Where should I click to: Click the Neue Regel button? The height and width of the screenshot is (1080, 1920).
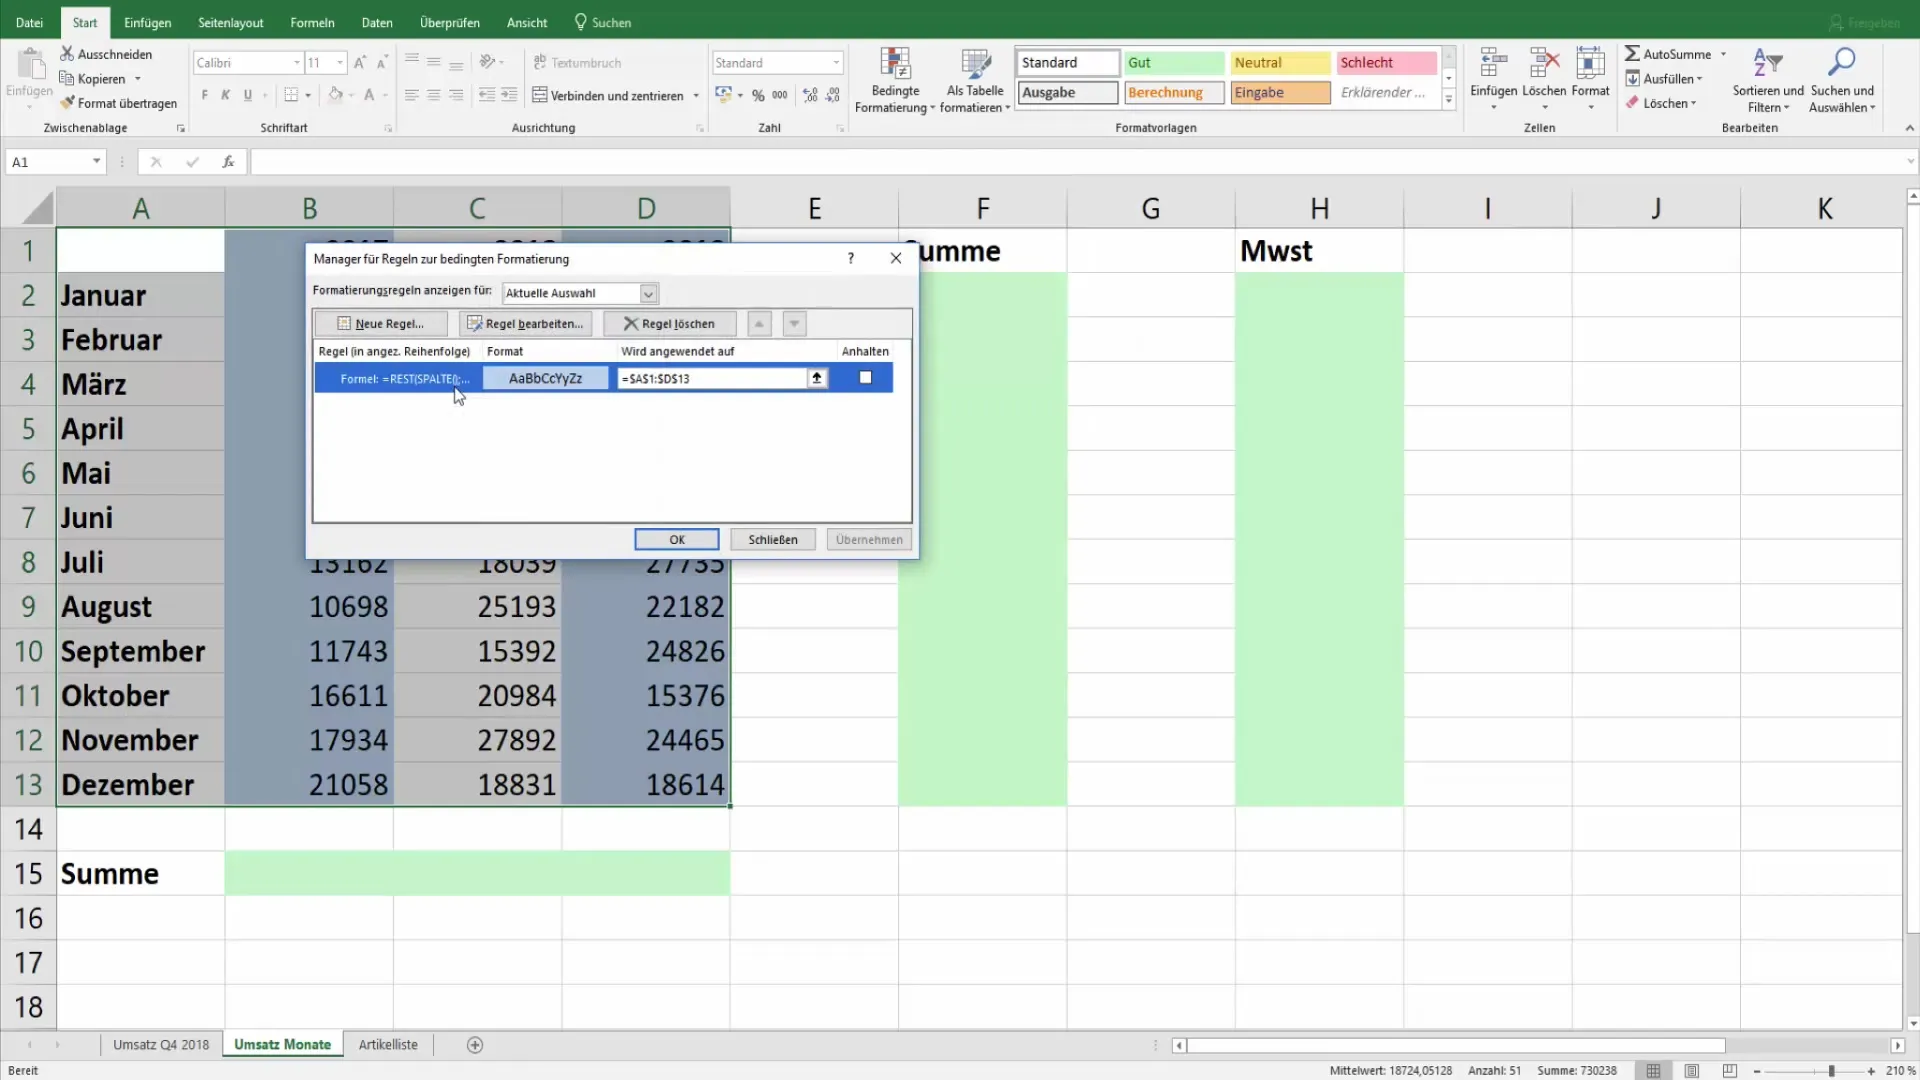click(x=381, y=324)
